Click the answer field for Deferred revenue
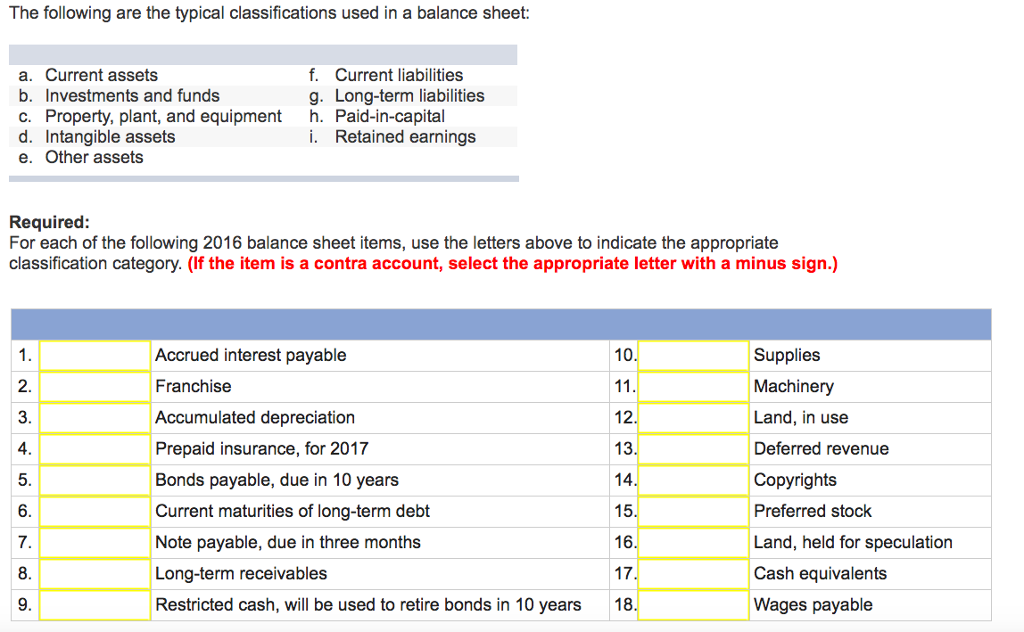 [x=694, y=448]
